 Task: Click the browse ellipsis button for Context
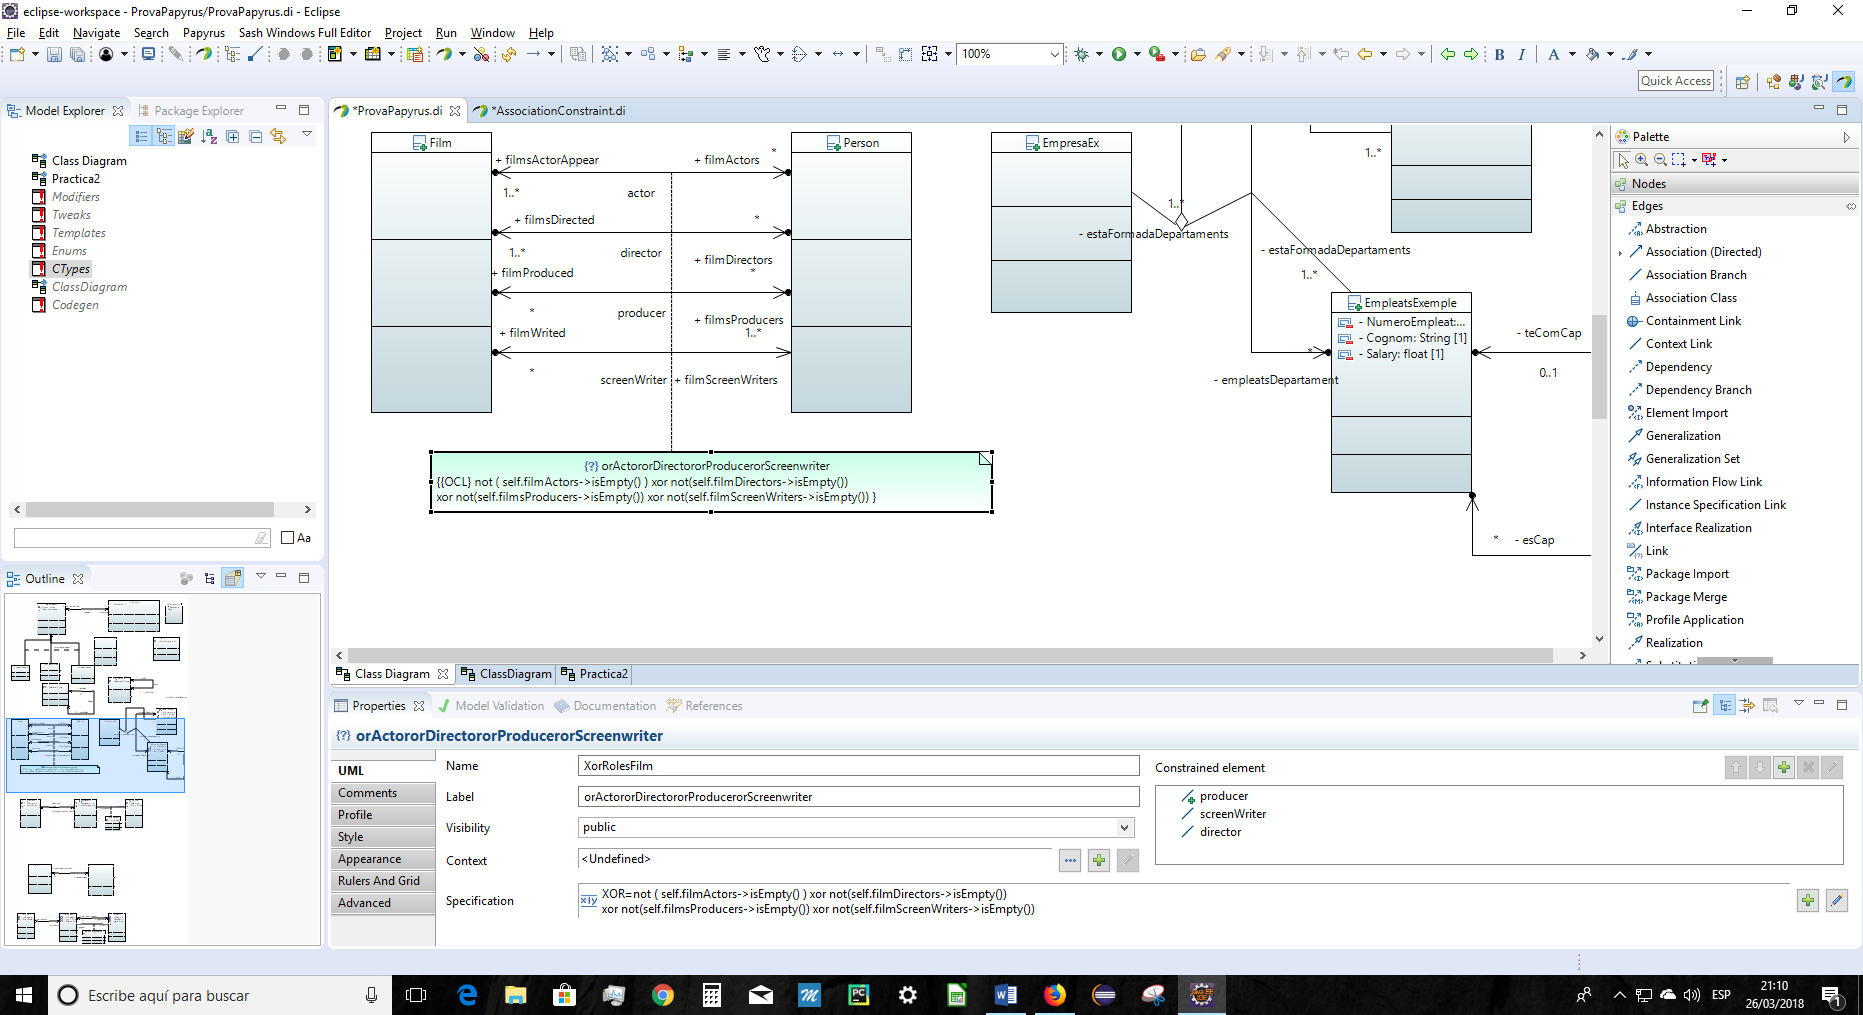click(x=1070, y=860)
